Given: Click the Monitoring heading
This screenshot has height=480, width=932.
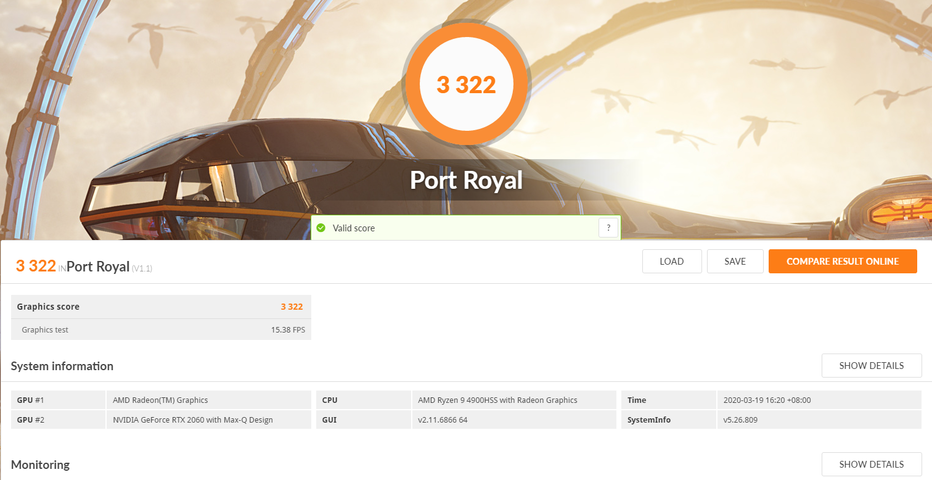Looking at the screenshot, I should (x=40, y=465).
